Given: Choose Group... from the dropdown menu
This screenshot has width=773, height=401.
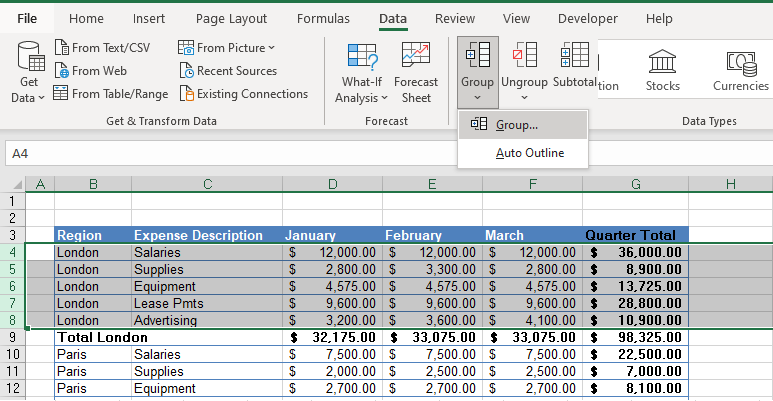Looking at the screenshot, I should [517, 125].
